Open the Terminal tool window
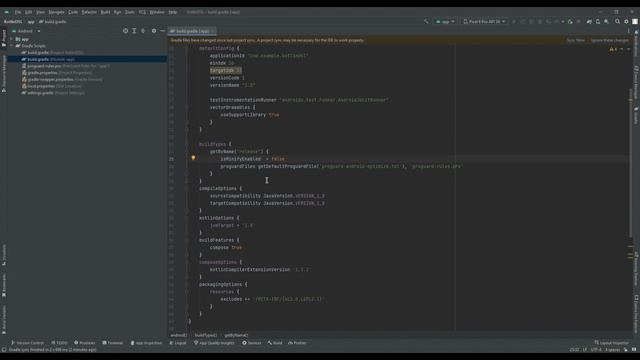This screenshot has height=360, width=640. [x=113, y=343]
